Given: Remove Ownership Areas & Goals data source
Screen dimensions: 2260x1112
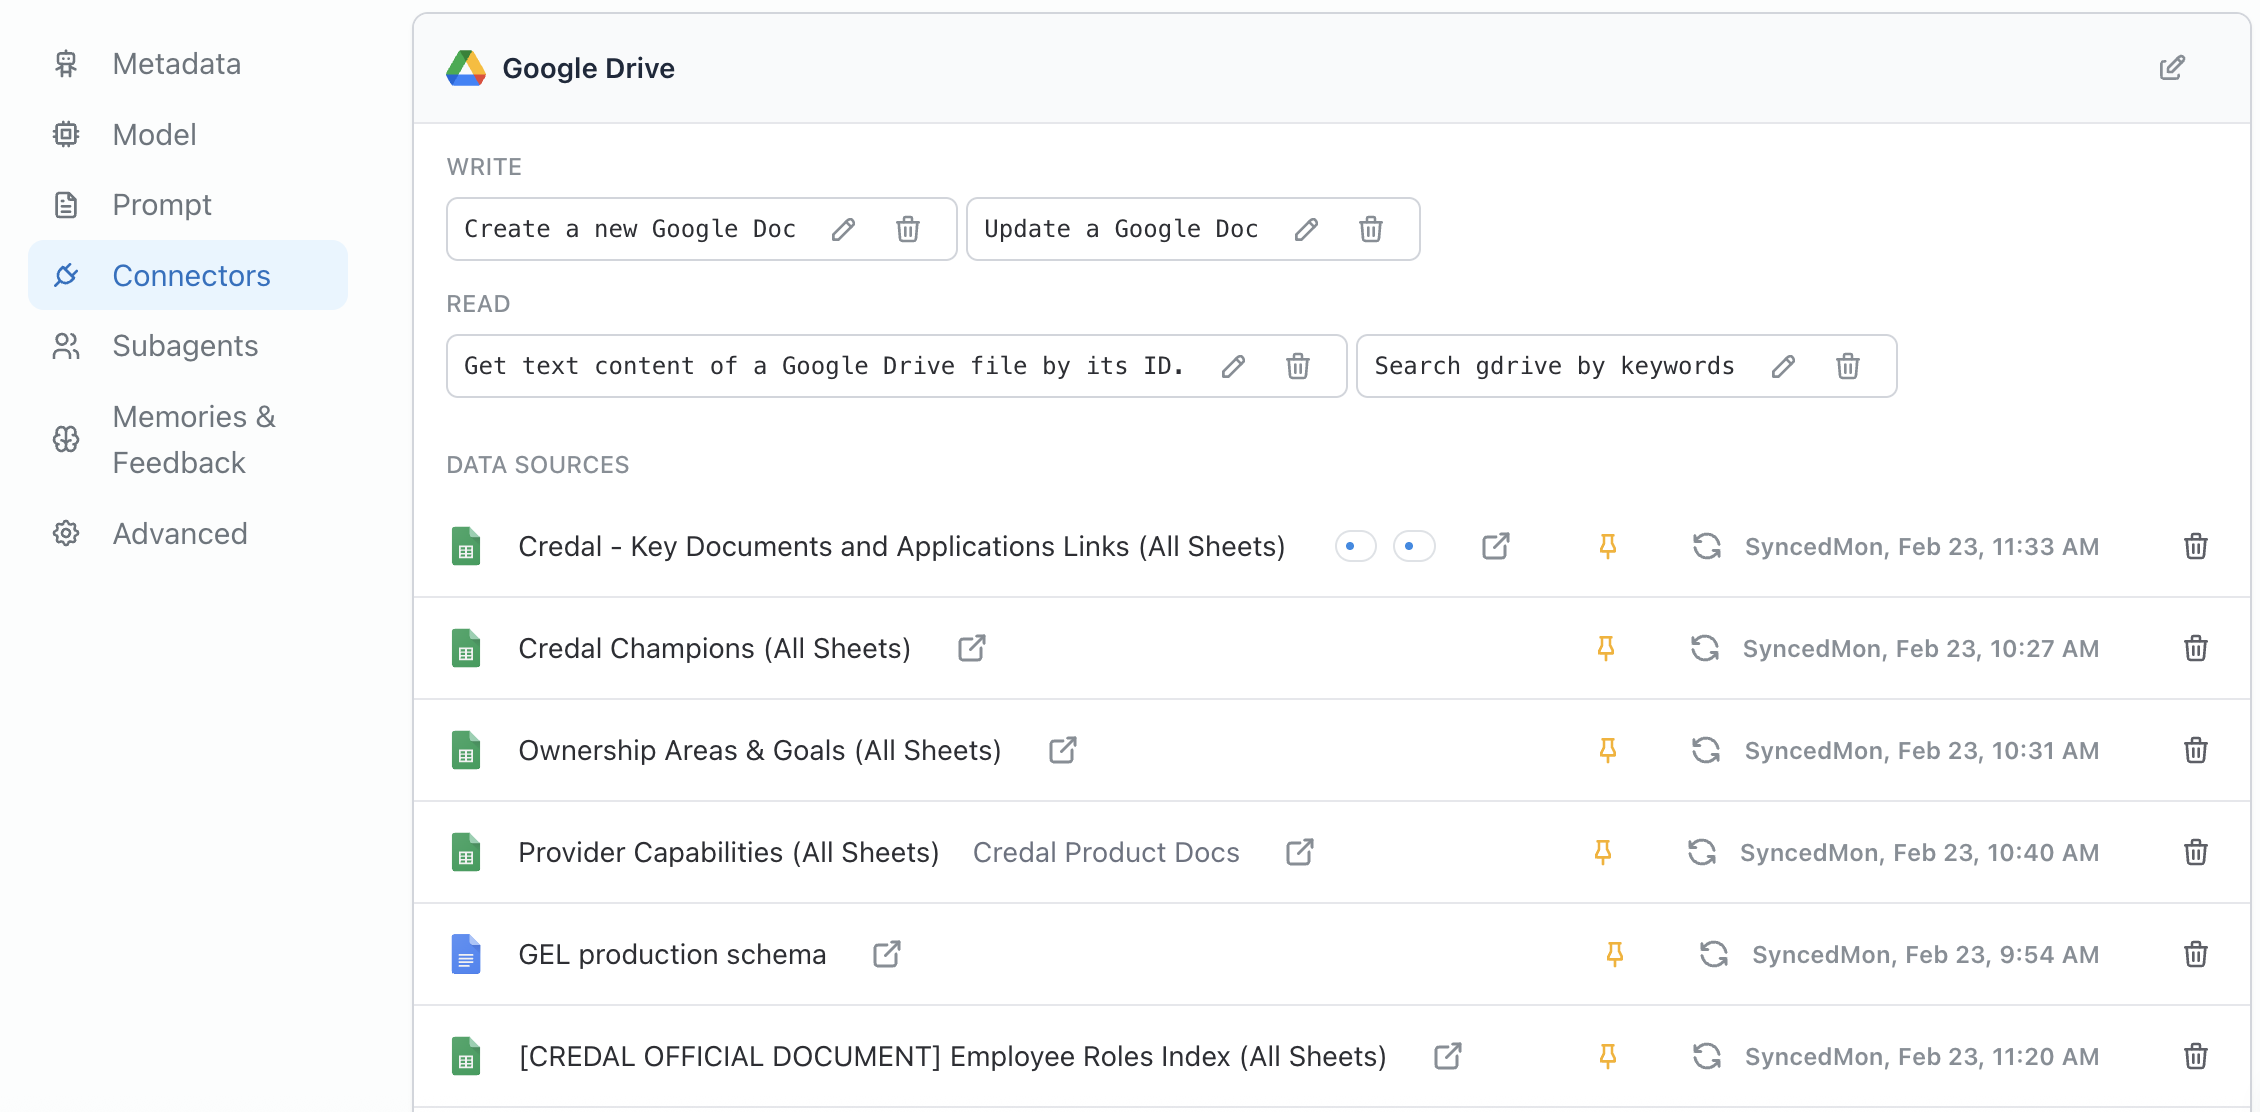Looking at the screenshot, I should (2195, 750).
